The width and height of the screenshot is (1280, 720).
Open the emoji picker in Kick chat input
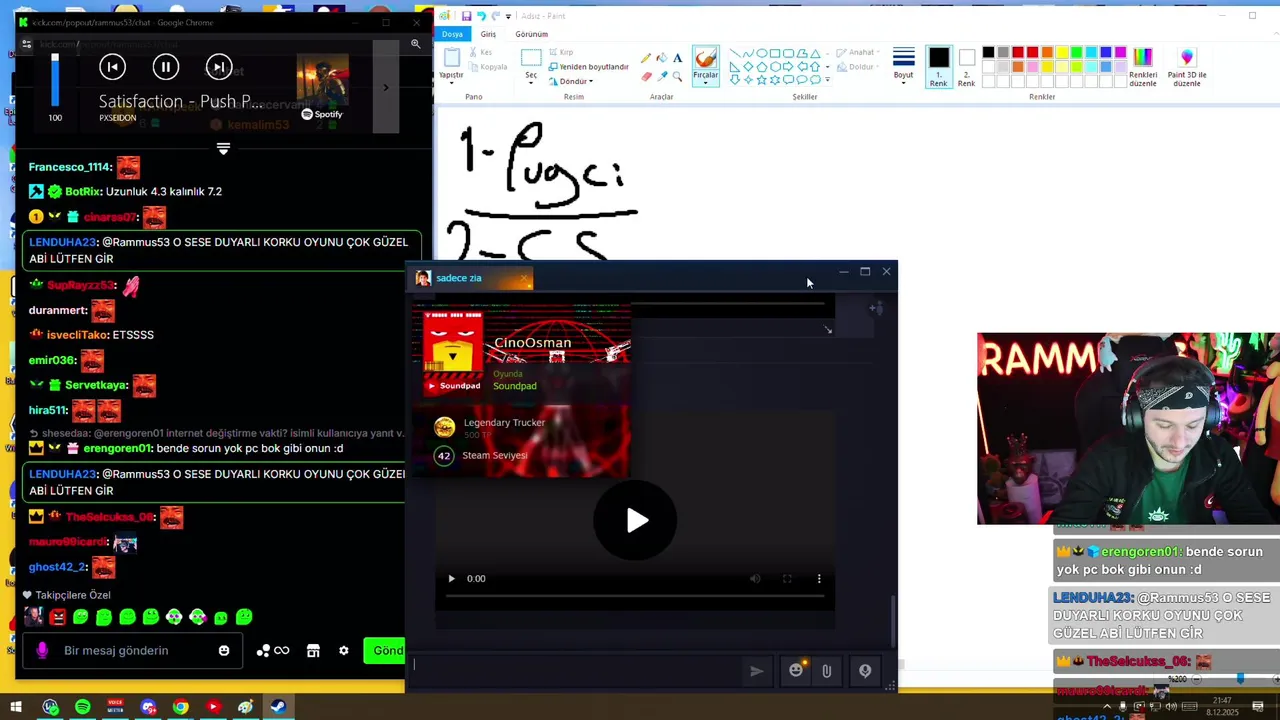pyautogui.click(x=224, y=650)
